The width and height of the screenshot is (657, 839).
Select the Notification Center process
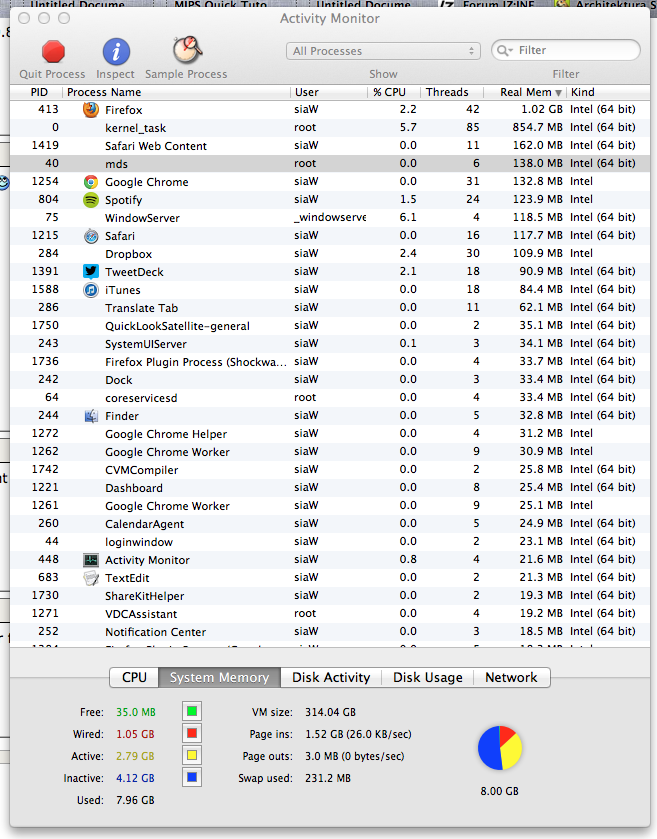point(330,632)
